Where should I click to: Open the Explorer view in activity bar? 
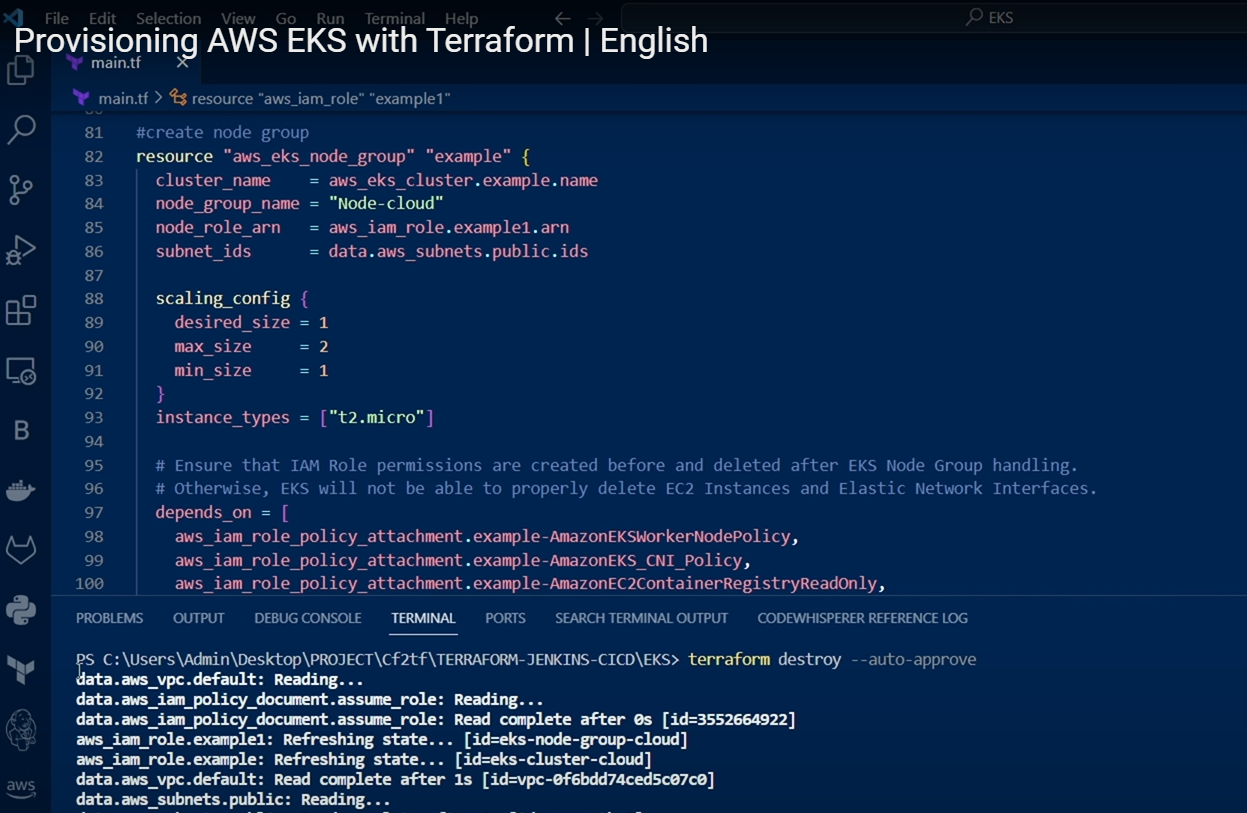(x=21, y=70)
